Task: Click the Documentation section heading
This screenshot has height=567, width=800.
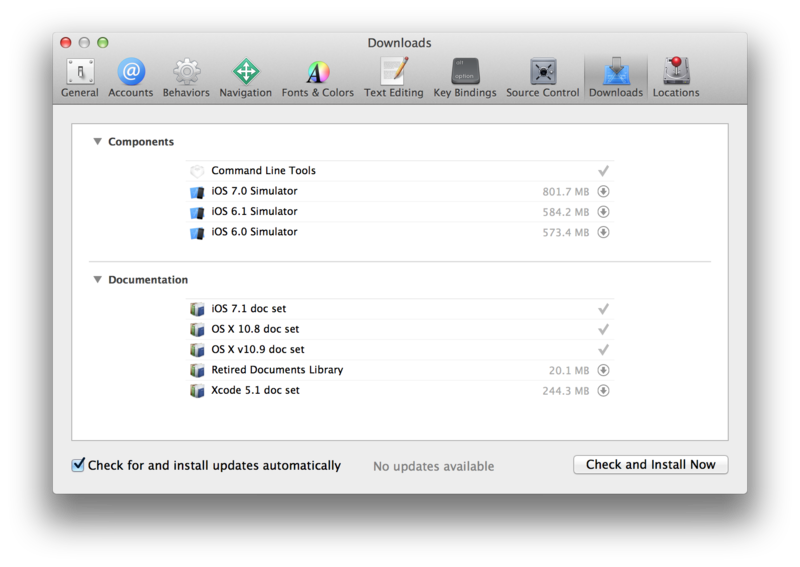Action: point(148,280)
